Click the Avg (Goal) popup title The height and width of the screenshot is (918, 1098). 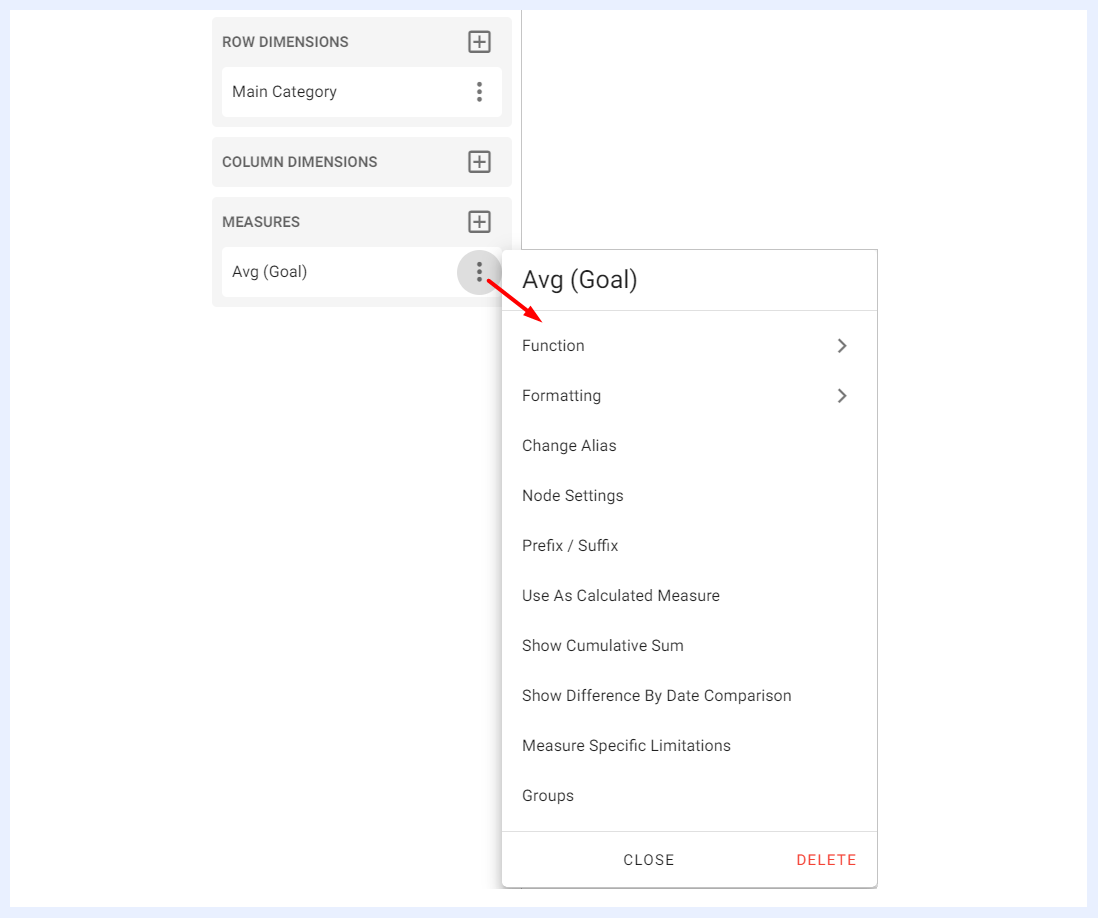(x=580, y=280)
